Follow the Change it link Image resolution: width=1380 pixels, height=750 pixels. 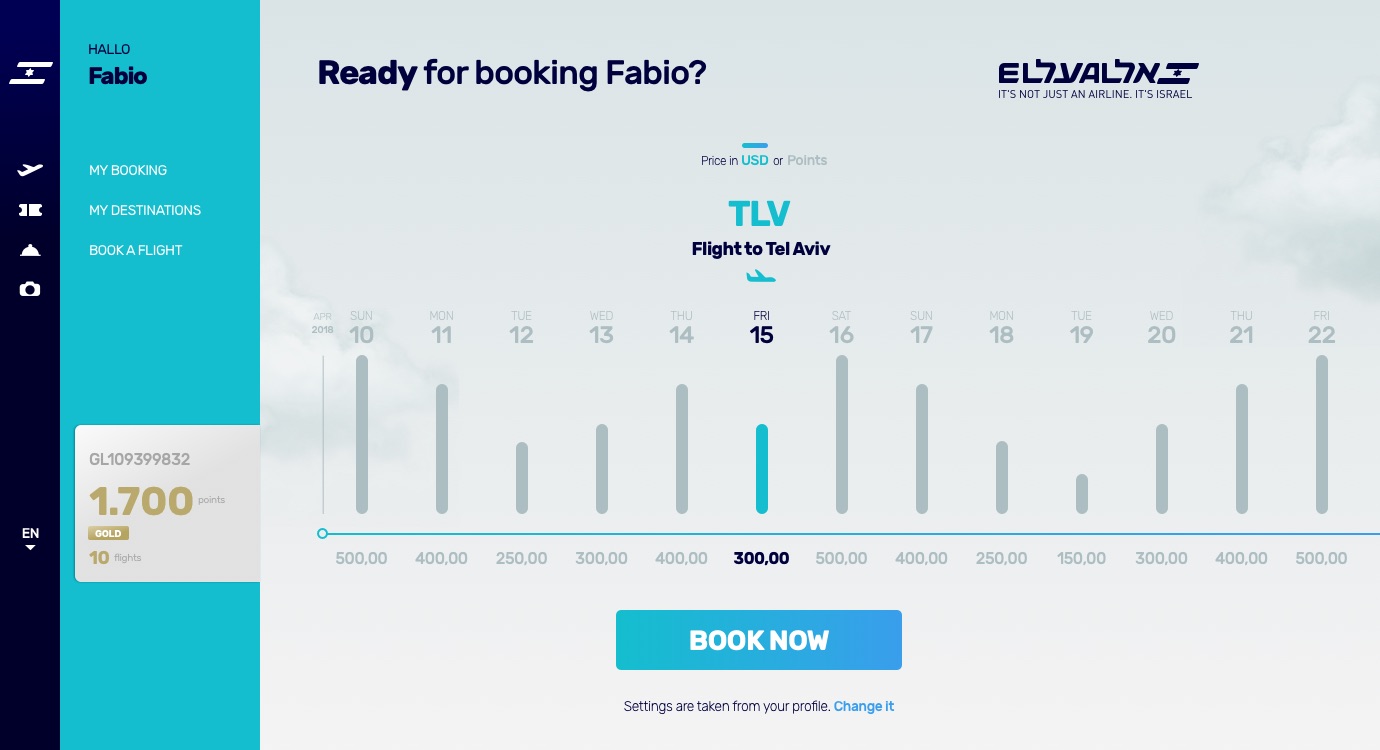click(864, 706)
